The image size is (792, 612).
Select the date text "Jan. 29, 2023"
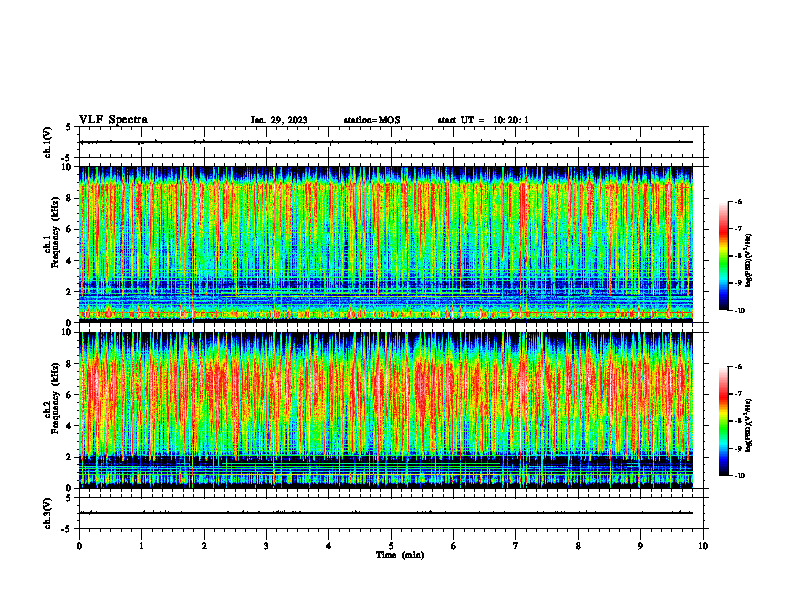pyautogui.click(x=279, y=120)
